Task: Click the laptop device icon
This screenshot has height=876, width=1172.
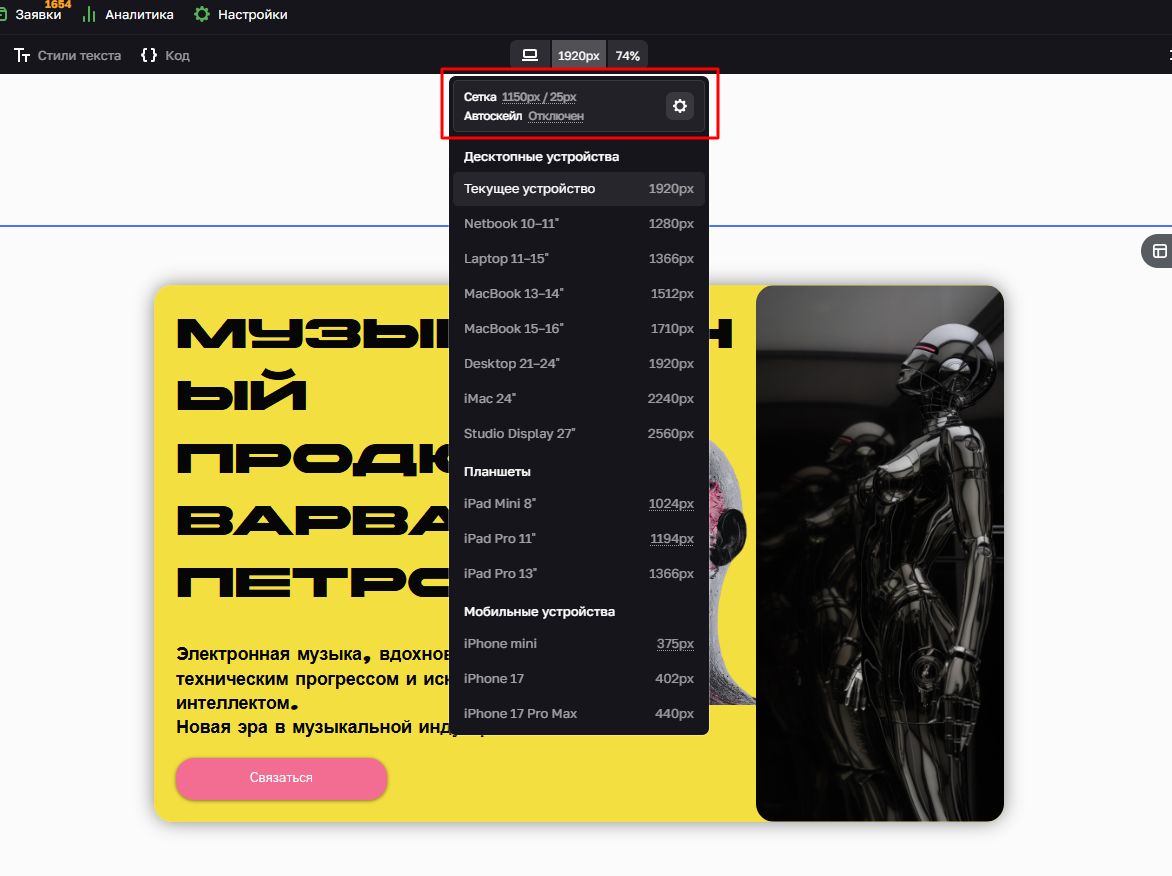Action: (530, 55)
